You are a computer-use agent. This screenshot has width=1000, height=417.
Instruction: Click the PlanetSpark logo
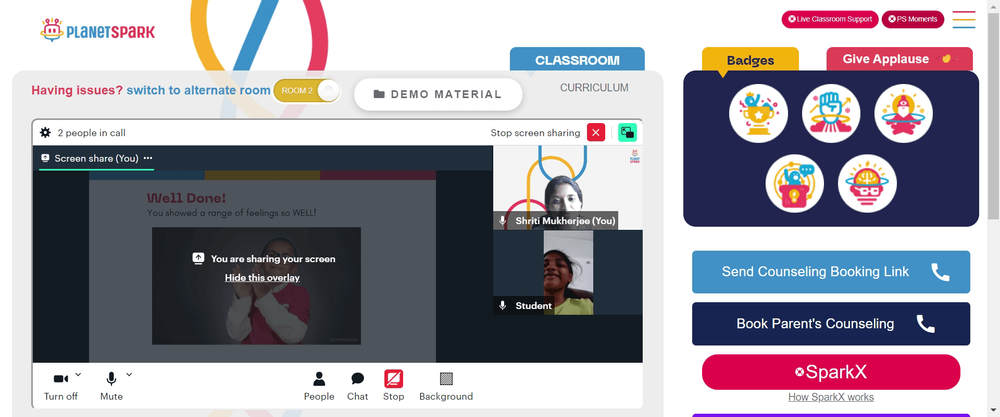click(98, 30)
